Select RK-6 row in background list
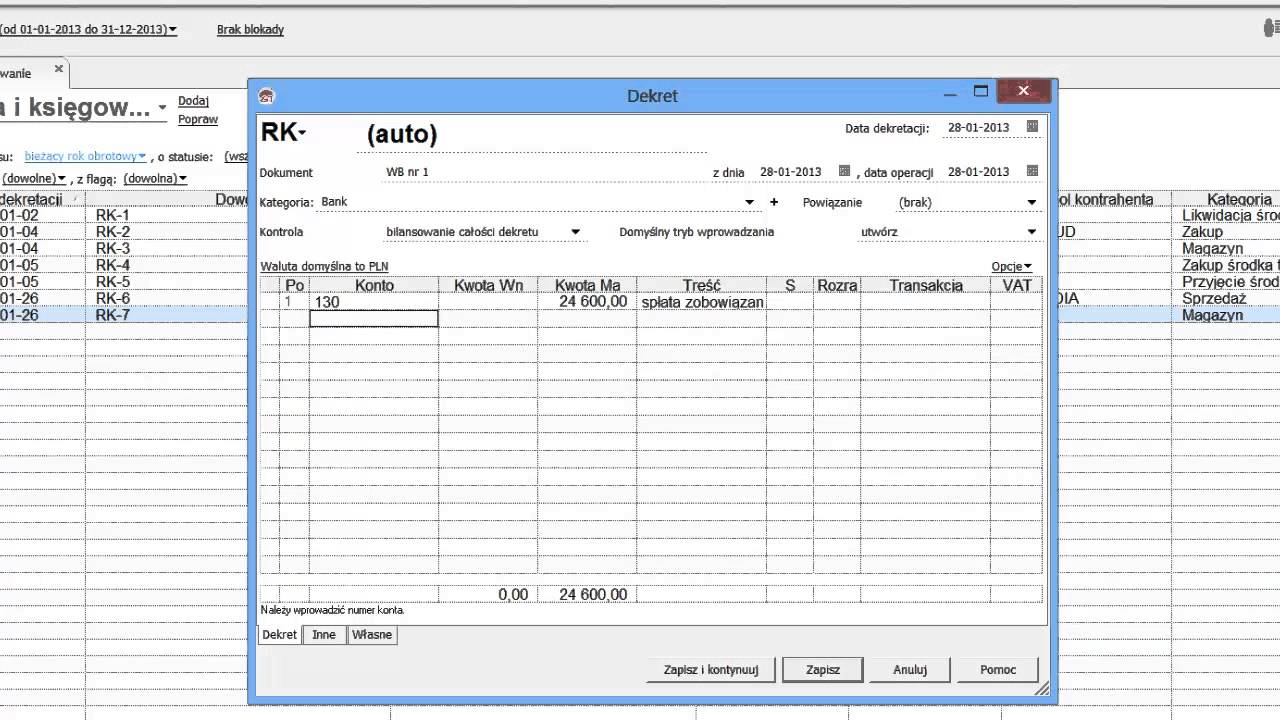1280x720 pixels. (113, 298)
